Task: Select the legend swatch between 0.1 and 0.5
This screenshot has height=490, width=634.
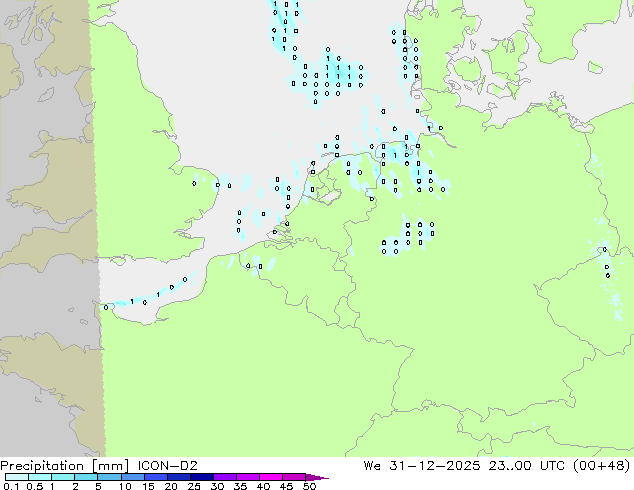Action: click(x=17, y=477)
